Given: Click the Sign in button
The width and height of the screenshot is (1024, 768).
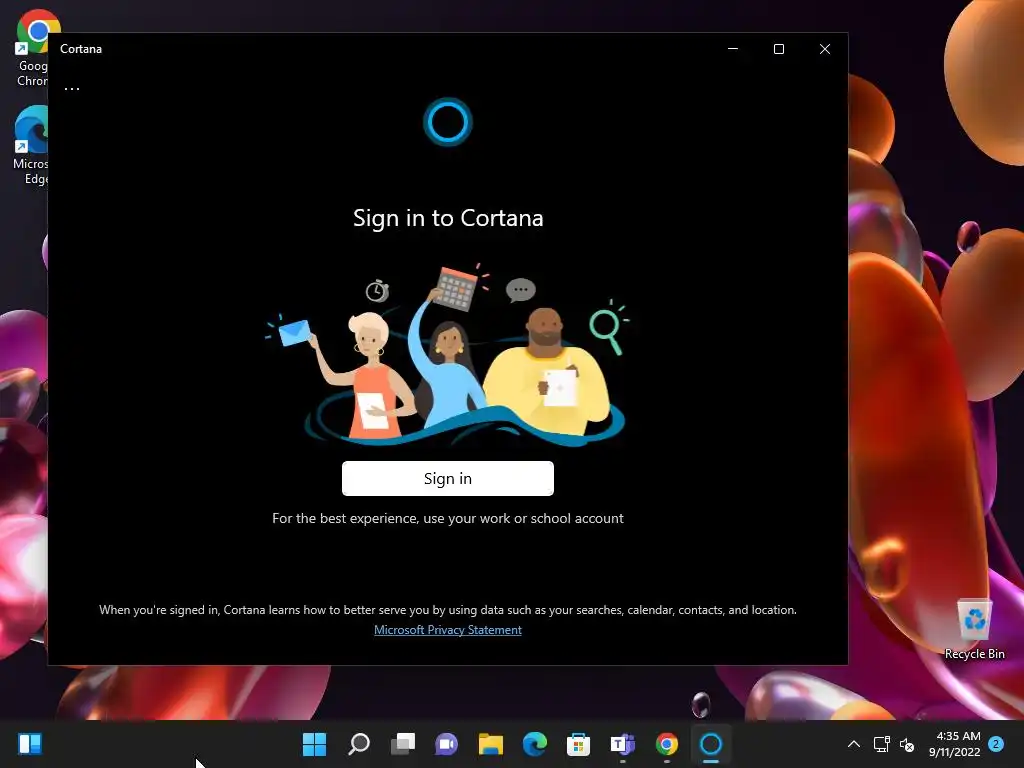Looking at the screenshot, I should [447, 478].
